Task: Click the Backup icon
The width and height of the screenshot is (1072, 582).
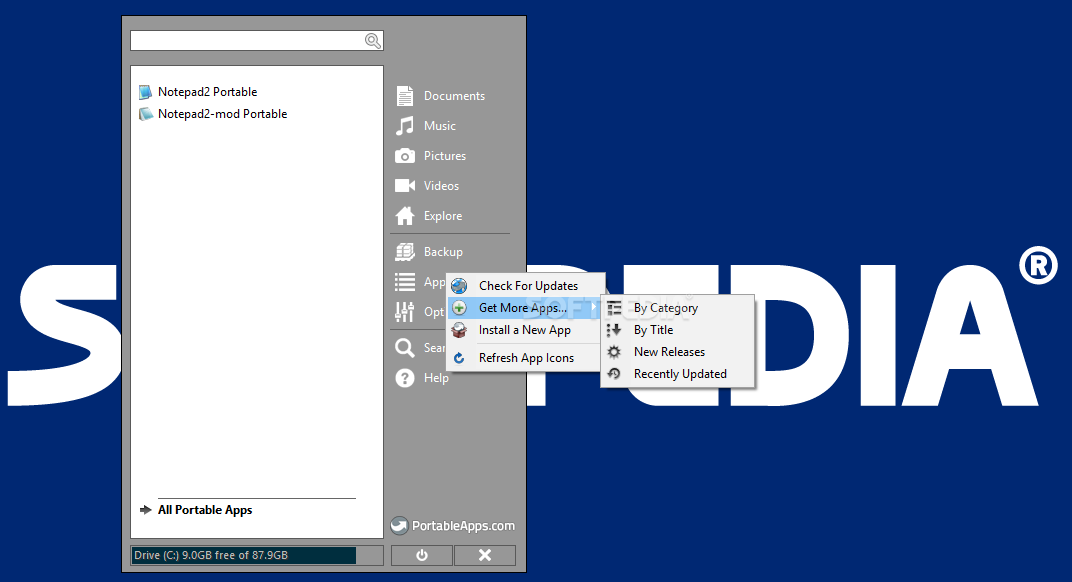Action: (405, 252)
